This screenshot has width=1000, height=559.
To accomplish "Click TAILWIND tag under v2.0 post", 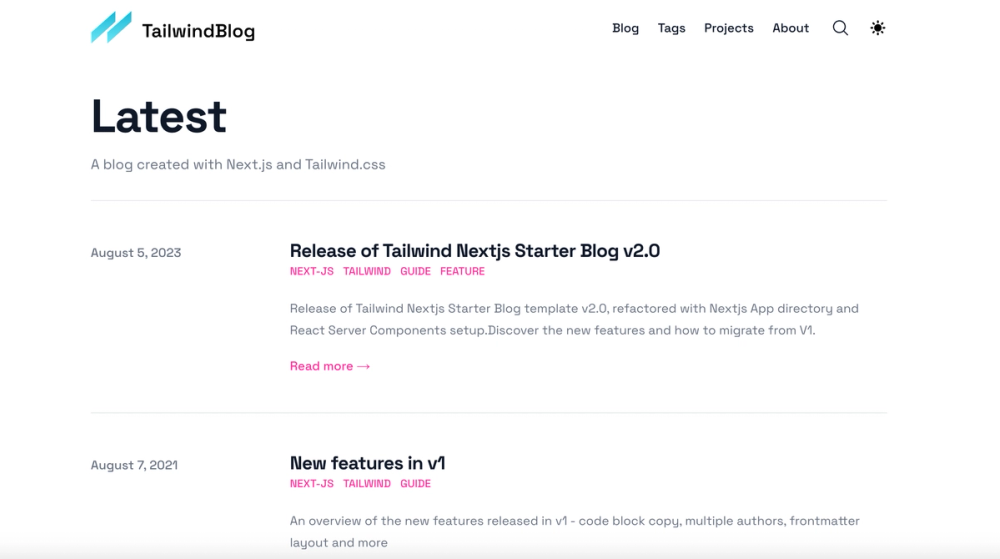I will click(x=367, y=271).
